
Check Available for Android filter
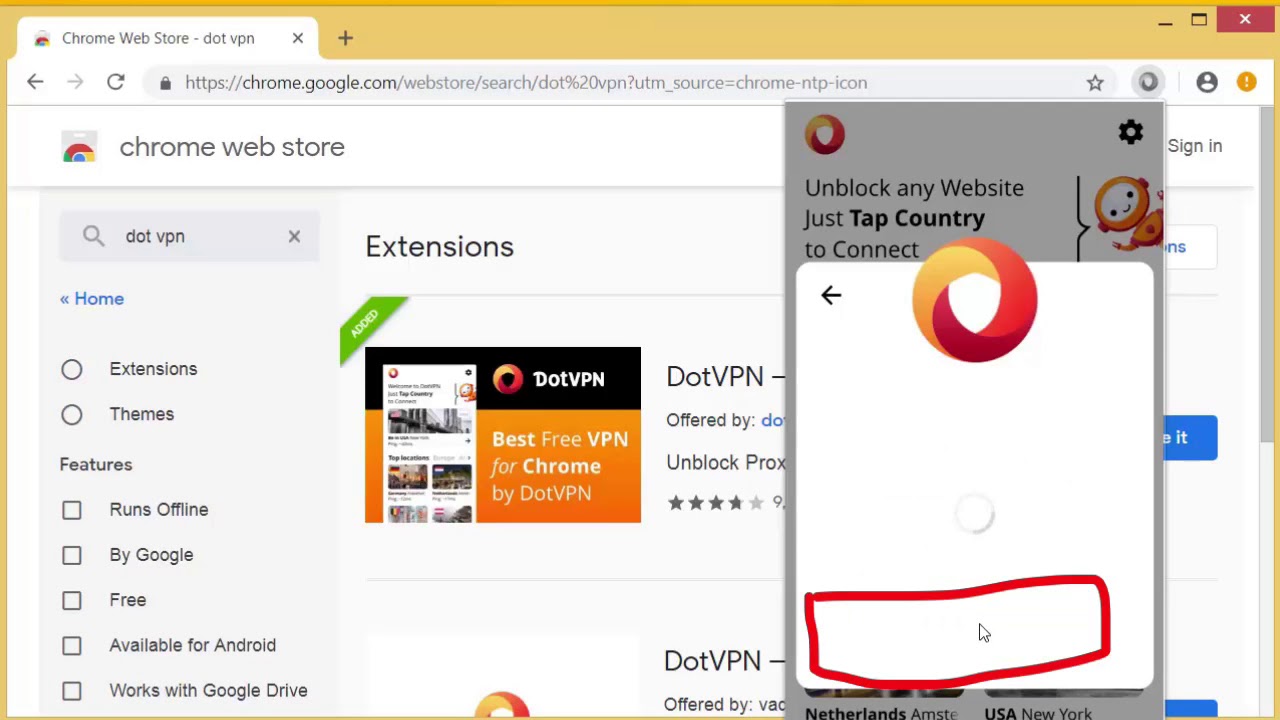tap(72, 646)
